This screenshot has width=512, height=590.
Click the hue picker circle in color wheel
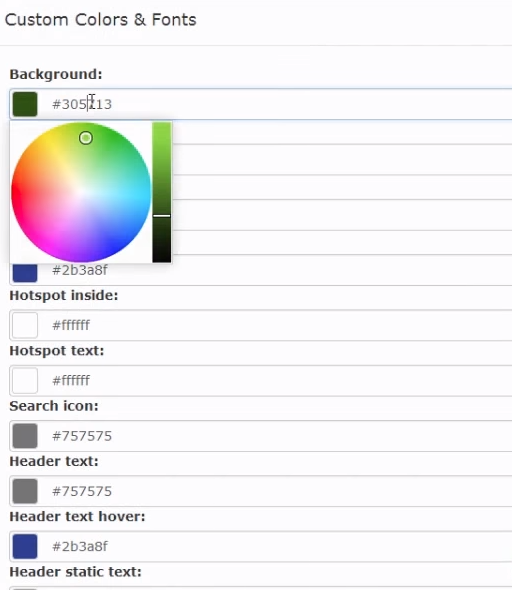point(86,138)
